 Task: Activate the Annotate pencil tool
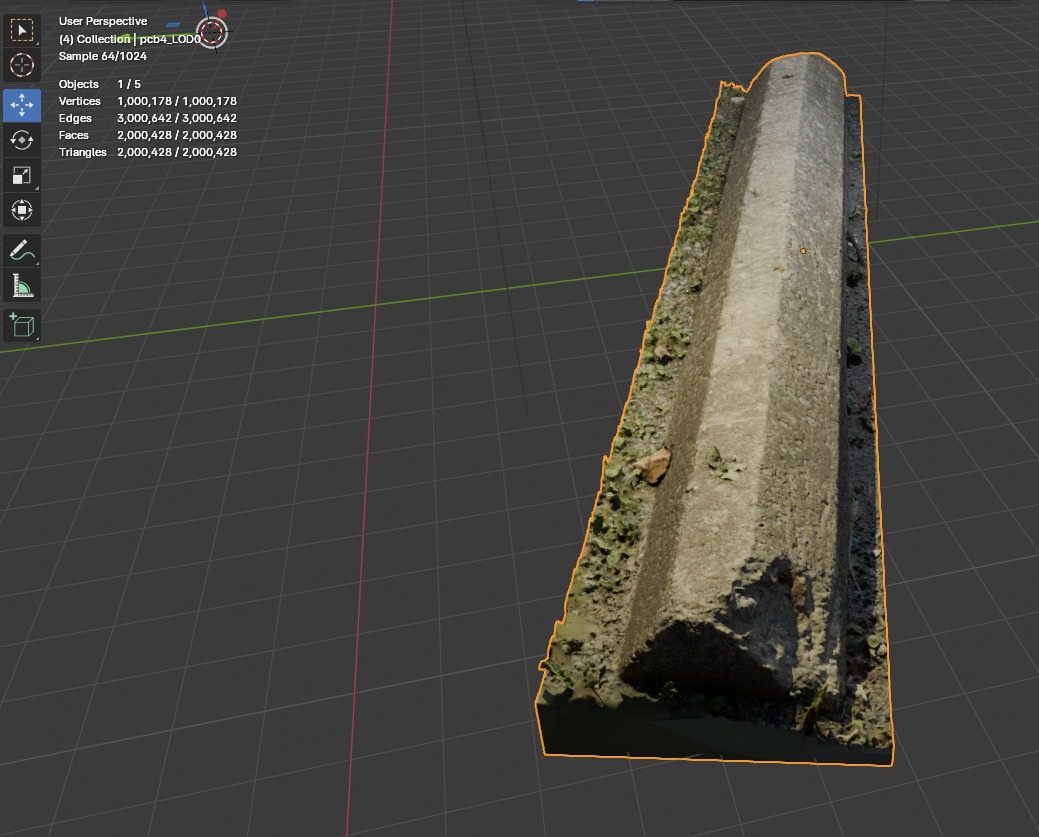(x=22, y=251)
